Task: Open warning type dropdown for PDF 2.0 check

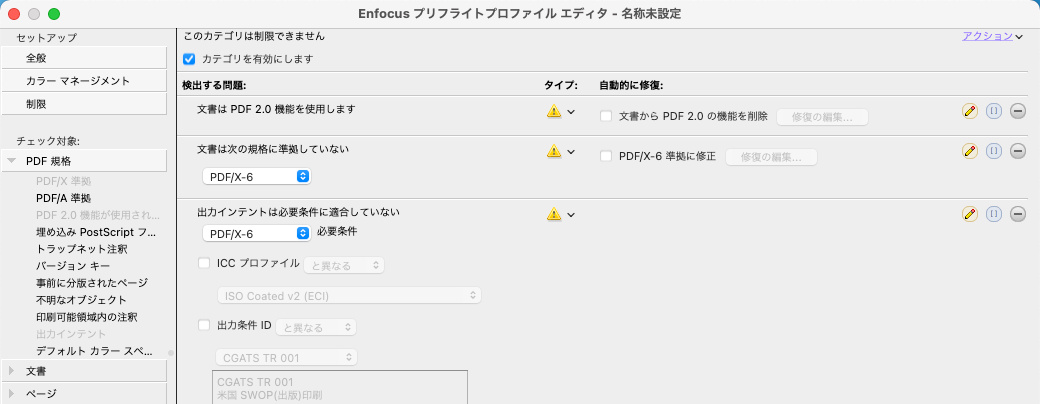Action: 560,112
